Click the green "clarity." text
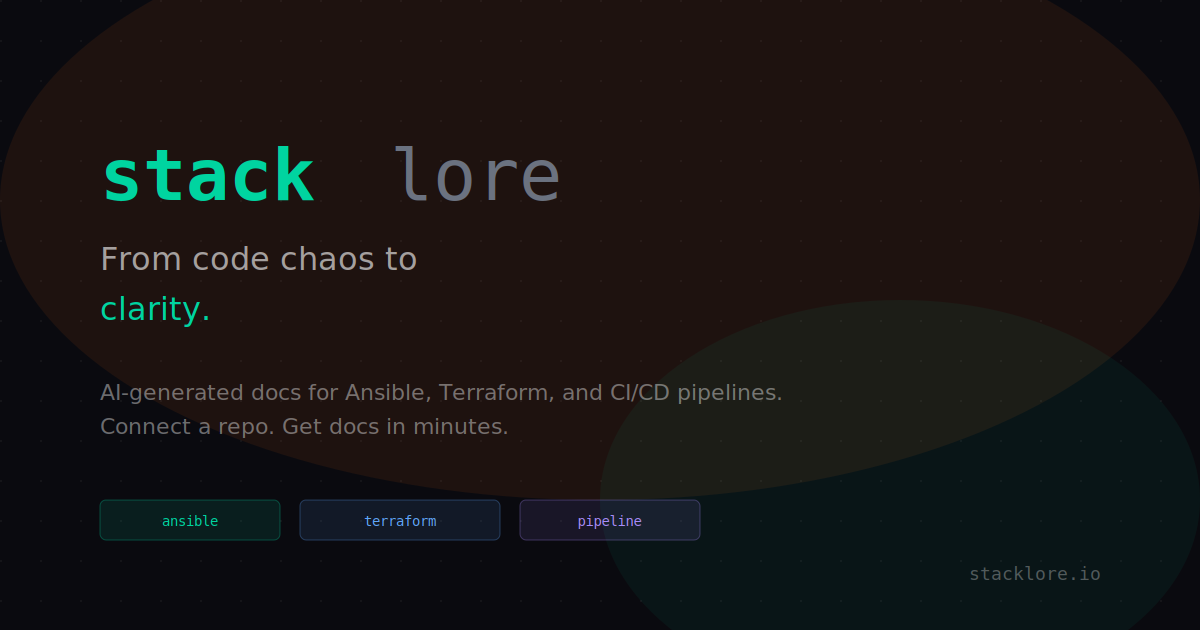This screenshot has width=1200, height=630. [x=155, y=310]
